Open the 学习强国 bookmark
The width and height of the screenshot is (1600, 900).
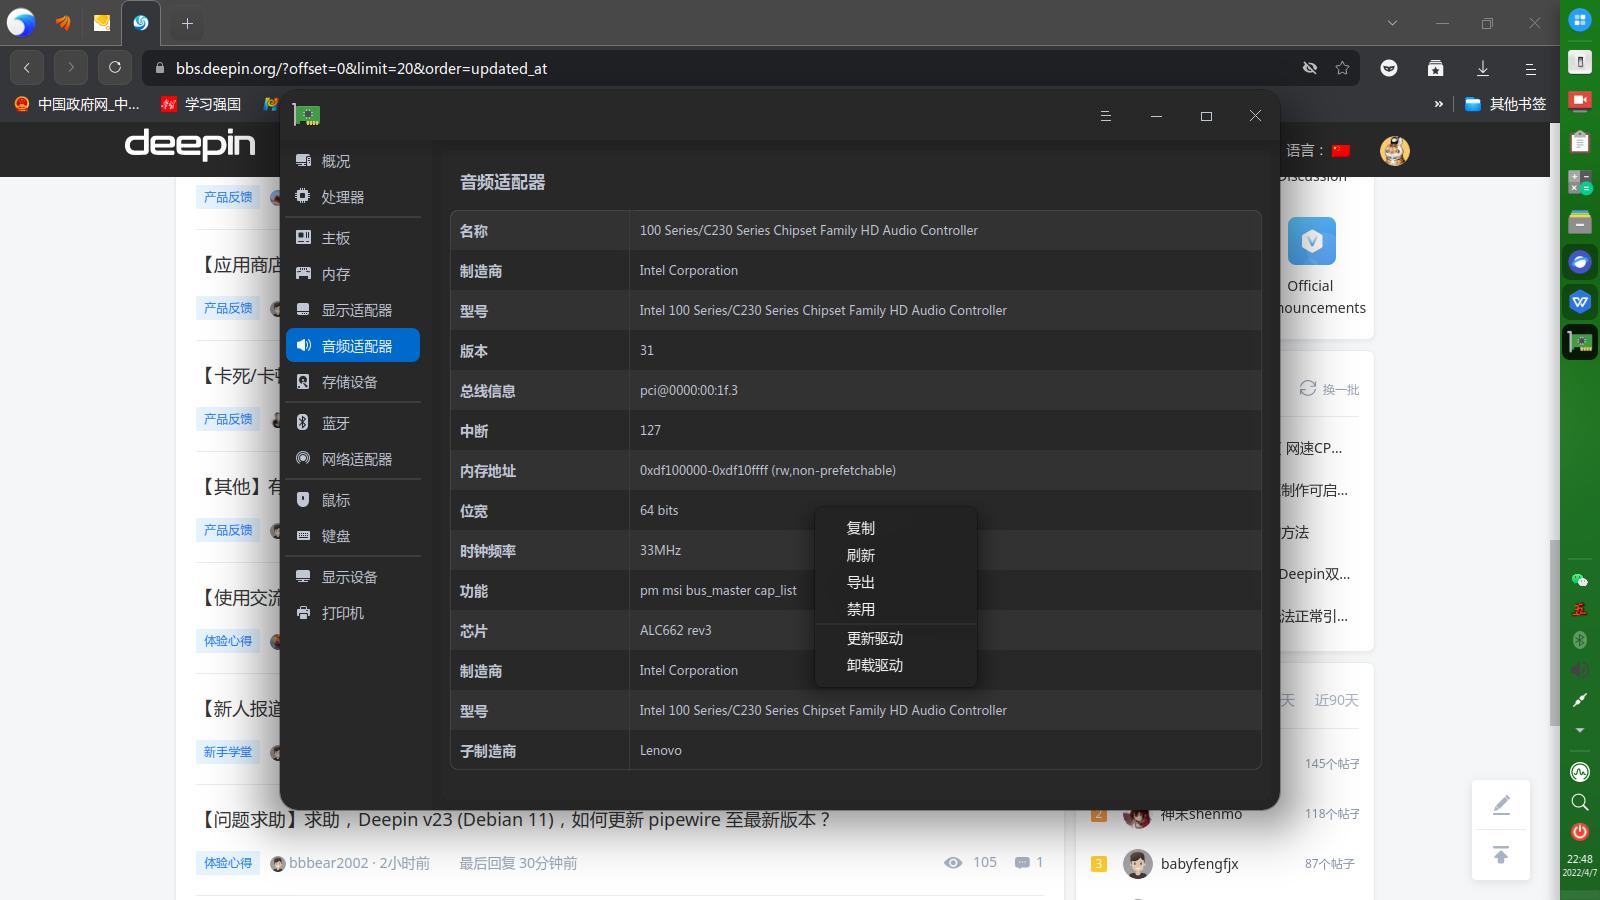(201, 104)
